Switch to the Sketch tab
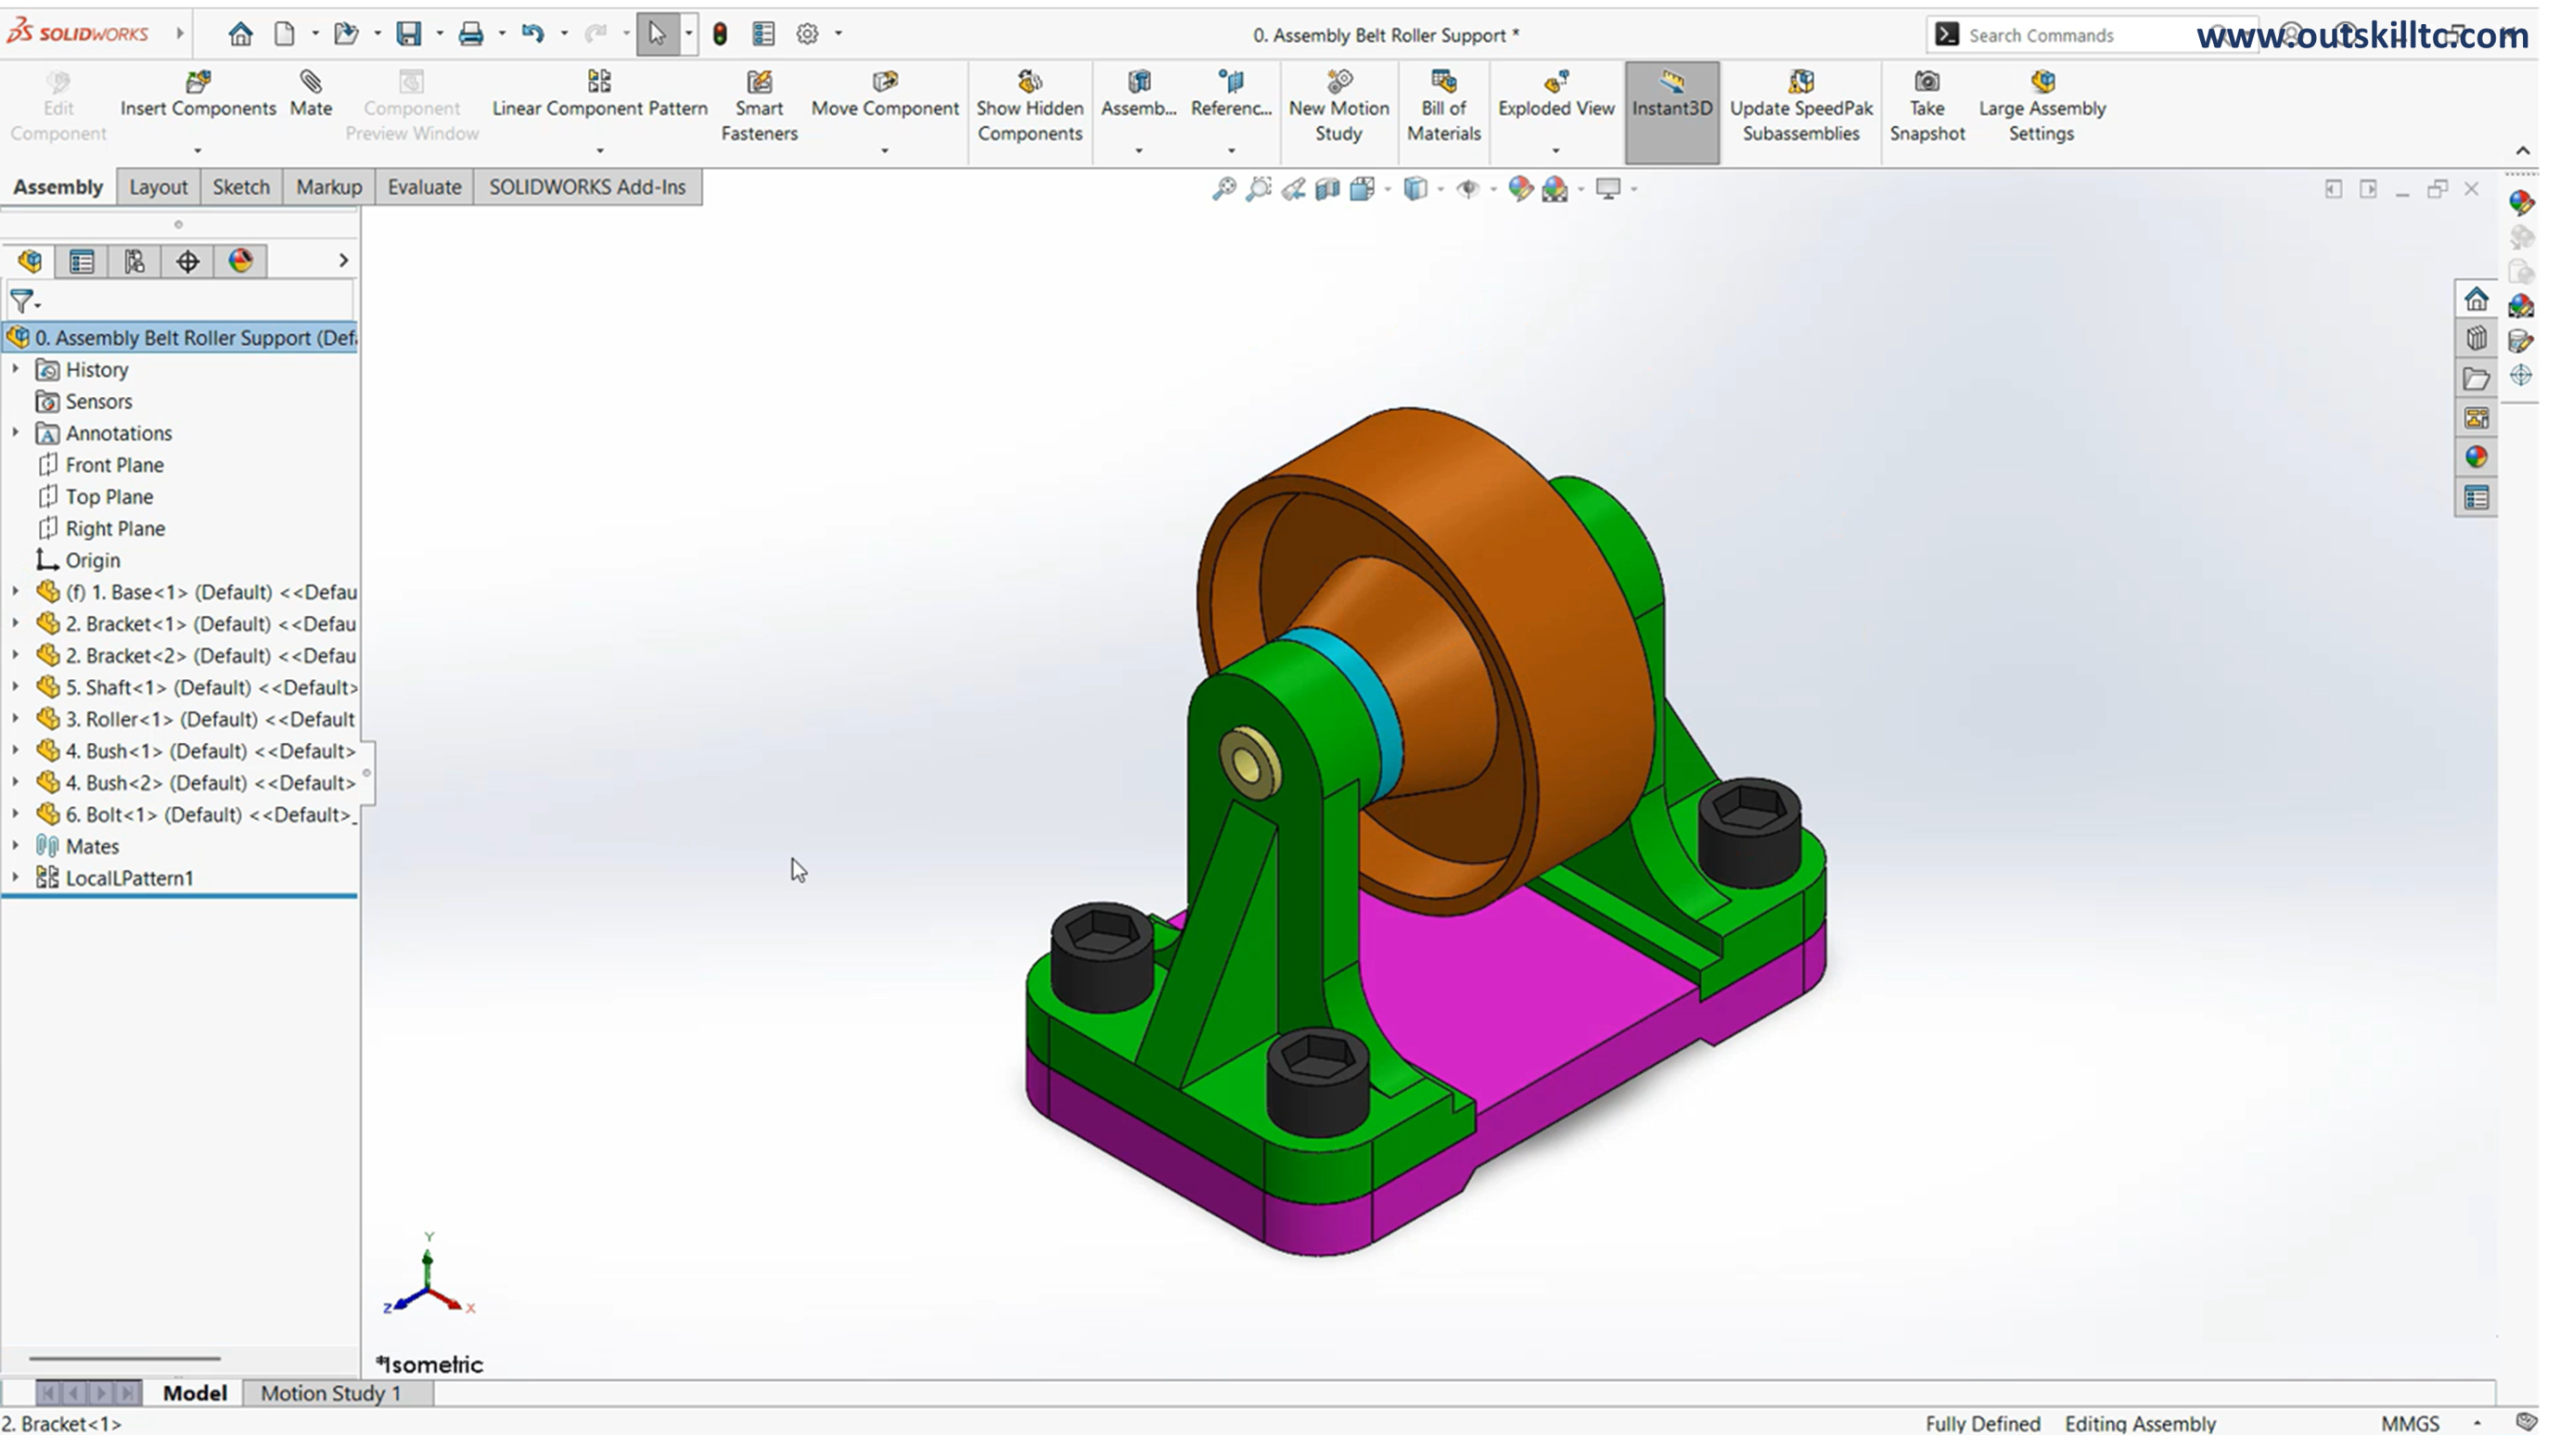2560x1435 pixels. pyautogui.click(x=241, y=188)
